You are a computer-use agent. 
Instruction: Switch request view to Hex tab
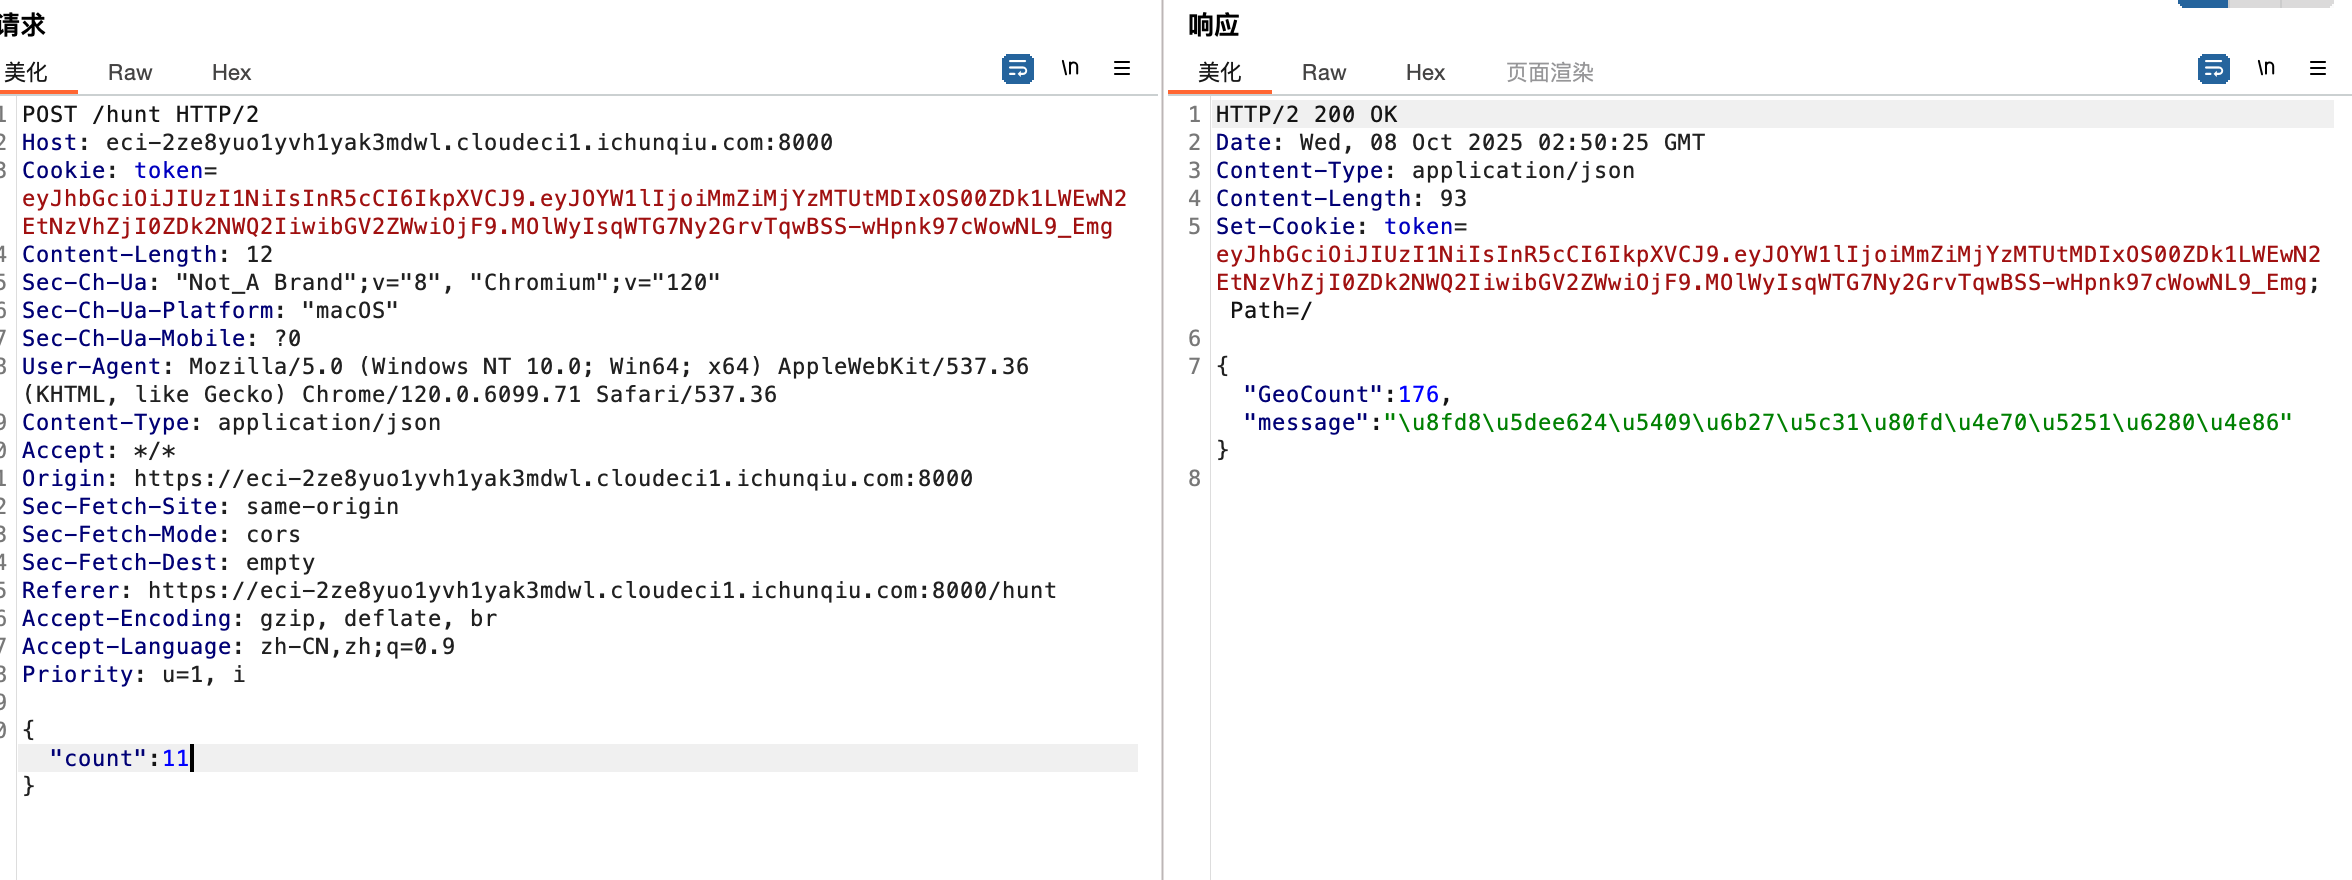pyautogui.click(x=231, y=72)
